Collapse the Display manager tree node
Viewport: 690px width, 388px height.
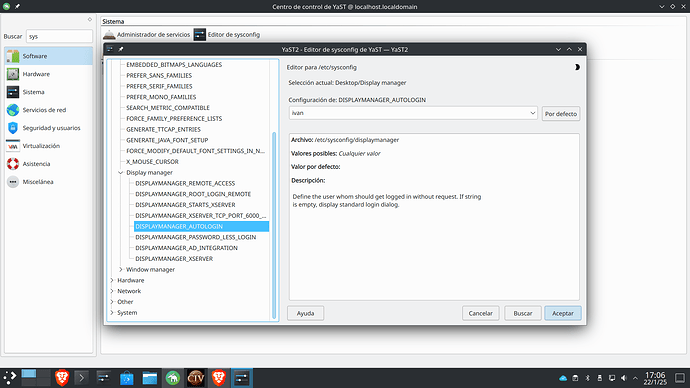(121, 172)
